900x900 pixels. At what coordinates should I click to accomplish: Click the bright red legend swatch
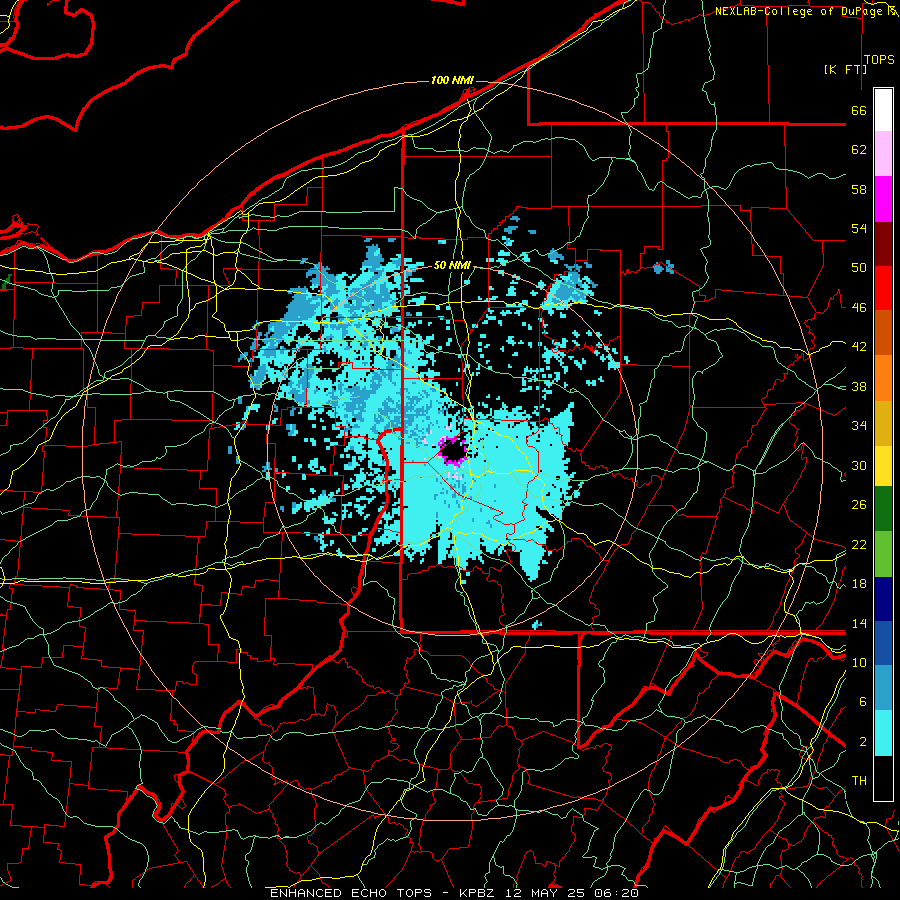pyautogui.click(x=883, y=288)
